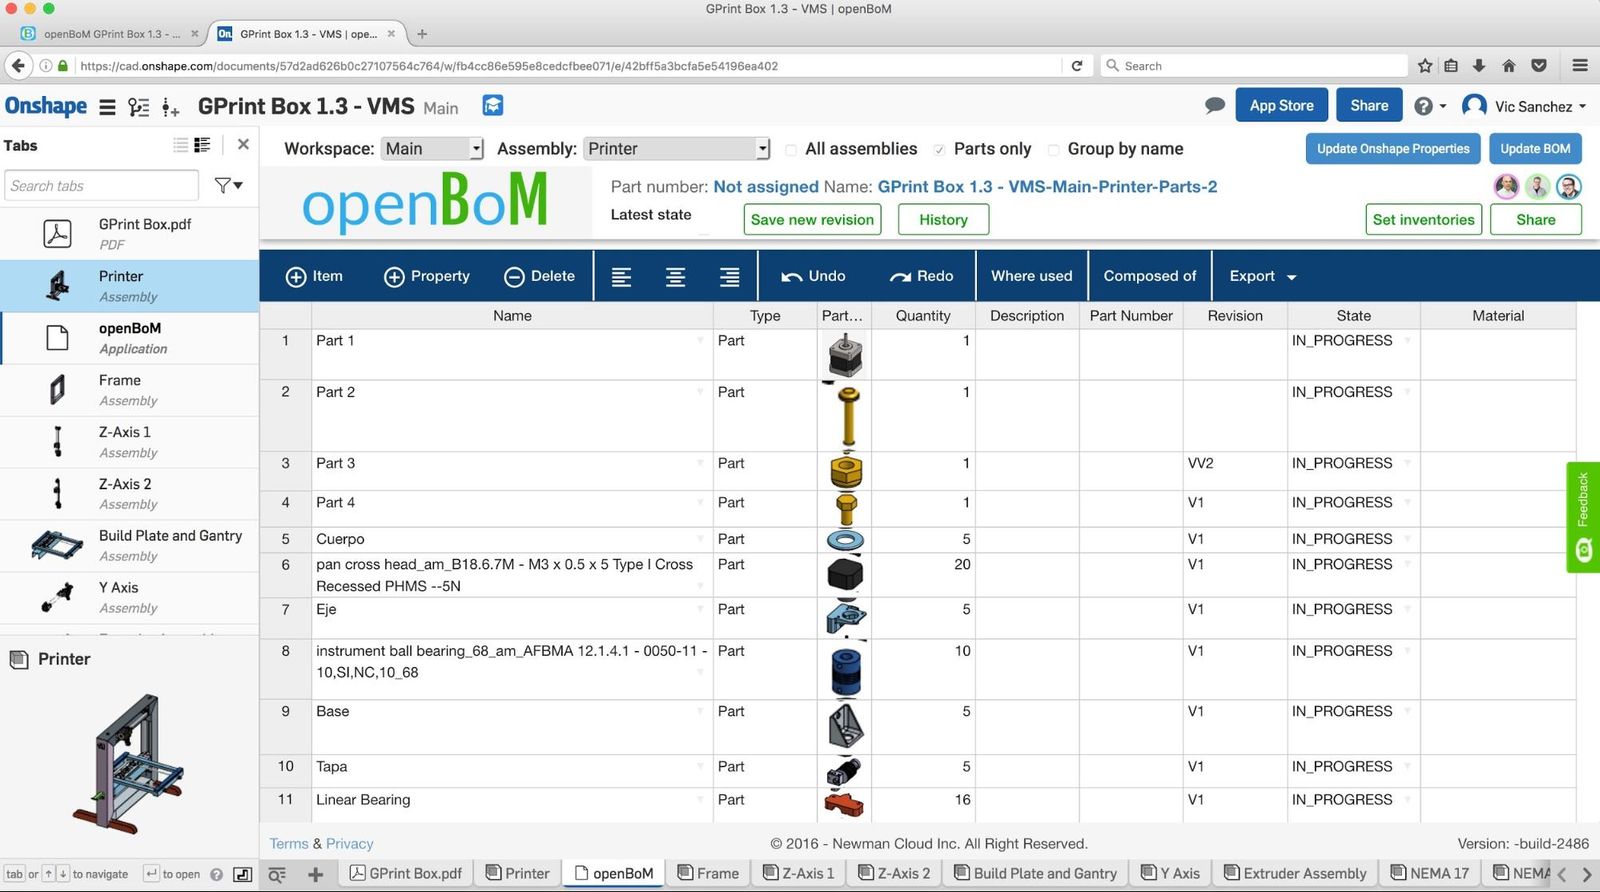Click the align left icon in toolbar

(621, 277)
